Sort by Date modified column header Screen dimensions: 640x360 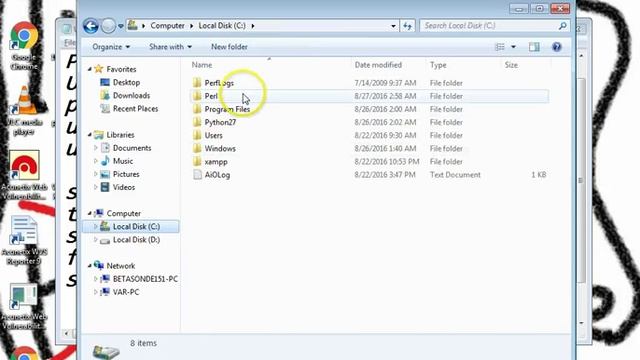pos(378,65)
